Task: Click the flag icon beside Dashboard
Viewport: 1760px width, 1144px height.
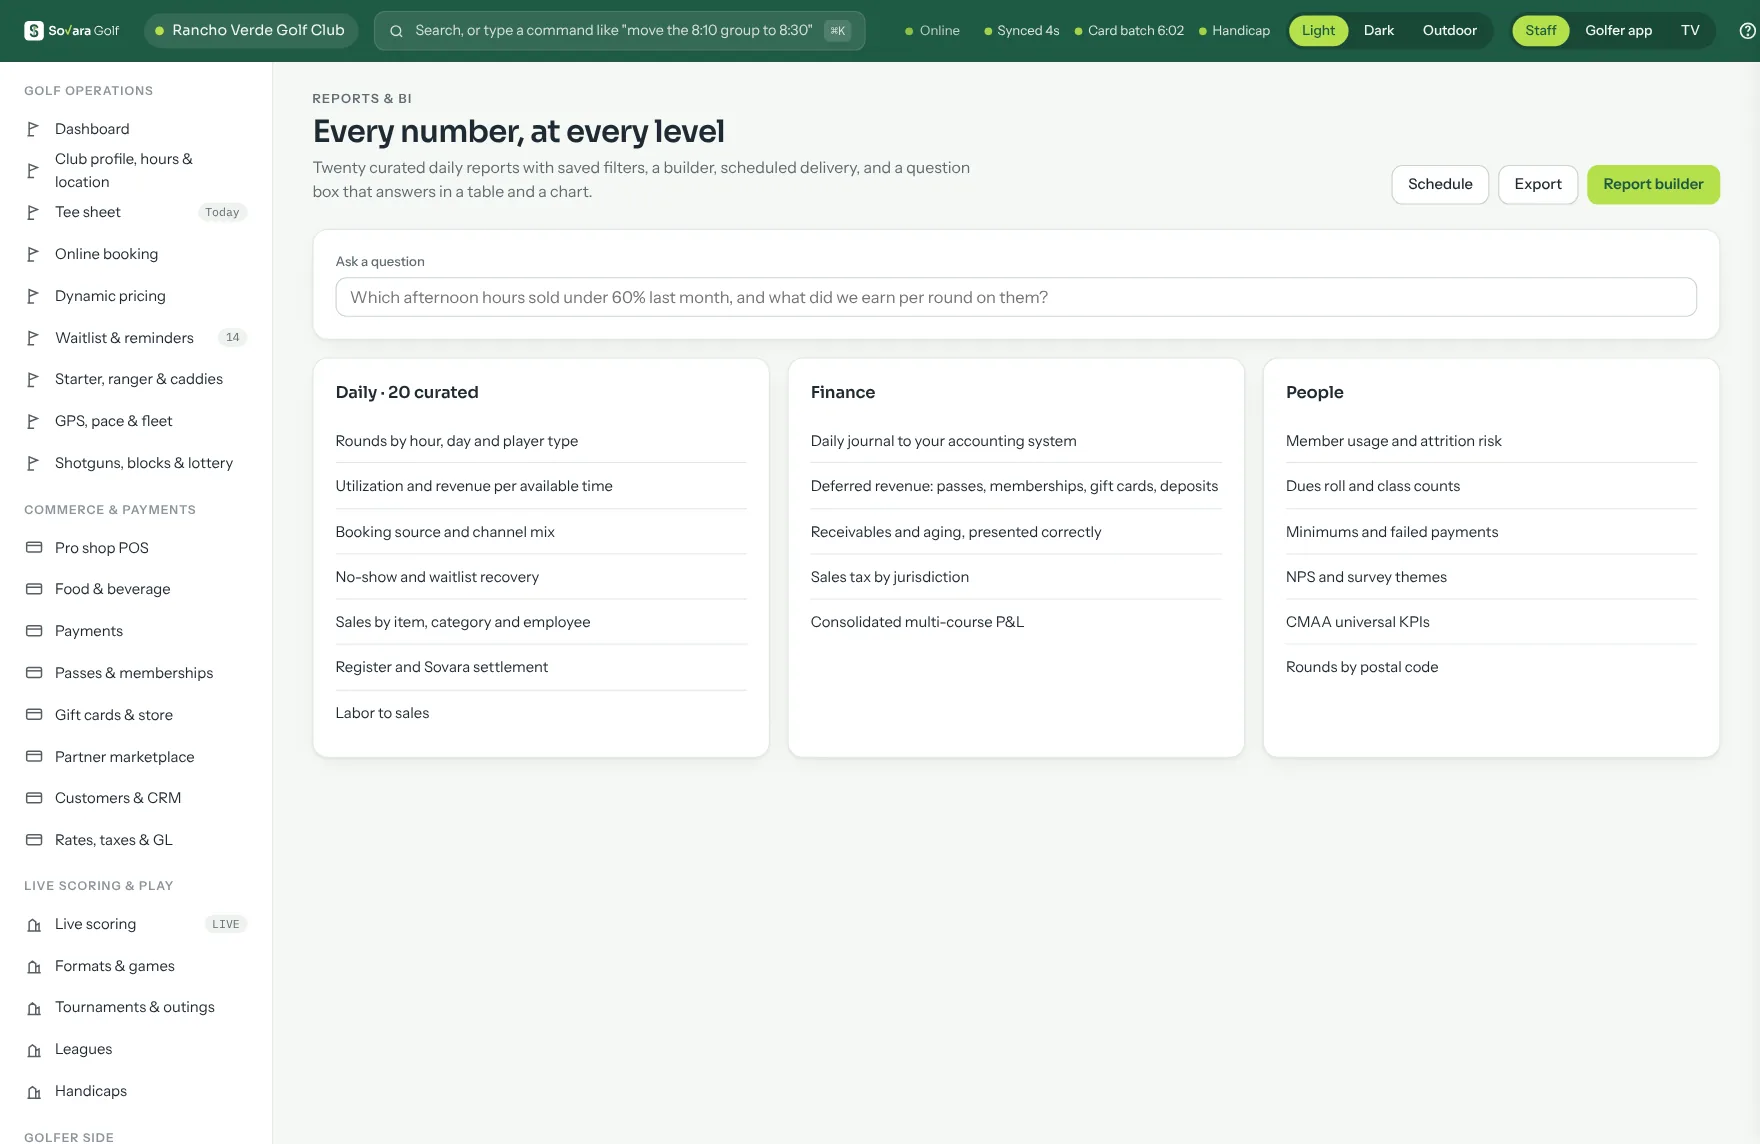Action: click(x=33, y=129)
